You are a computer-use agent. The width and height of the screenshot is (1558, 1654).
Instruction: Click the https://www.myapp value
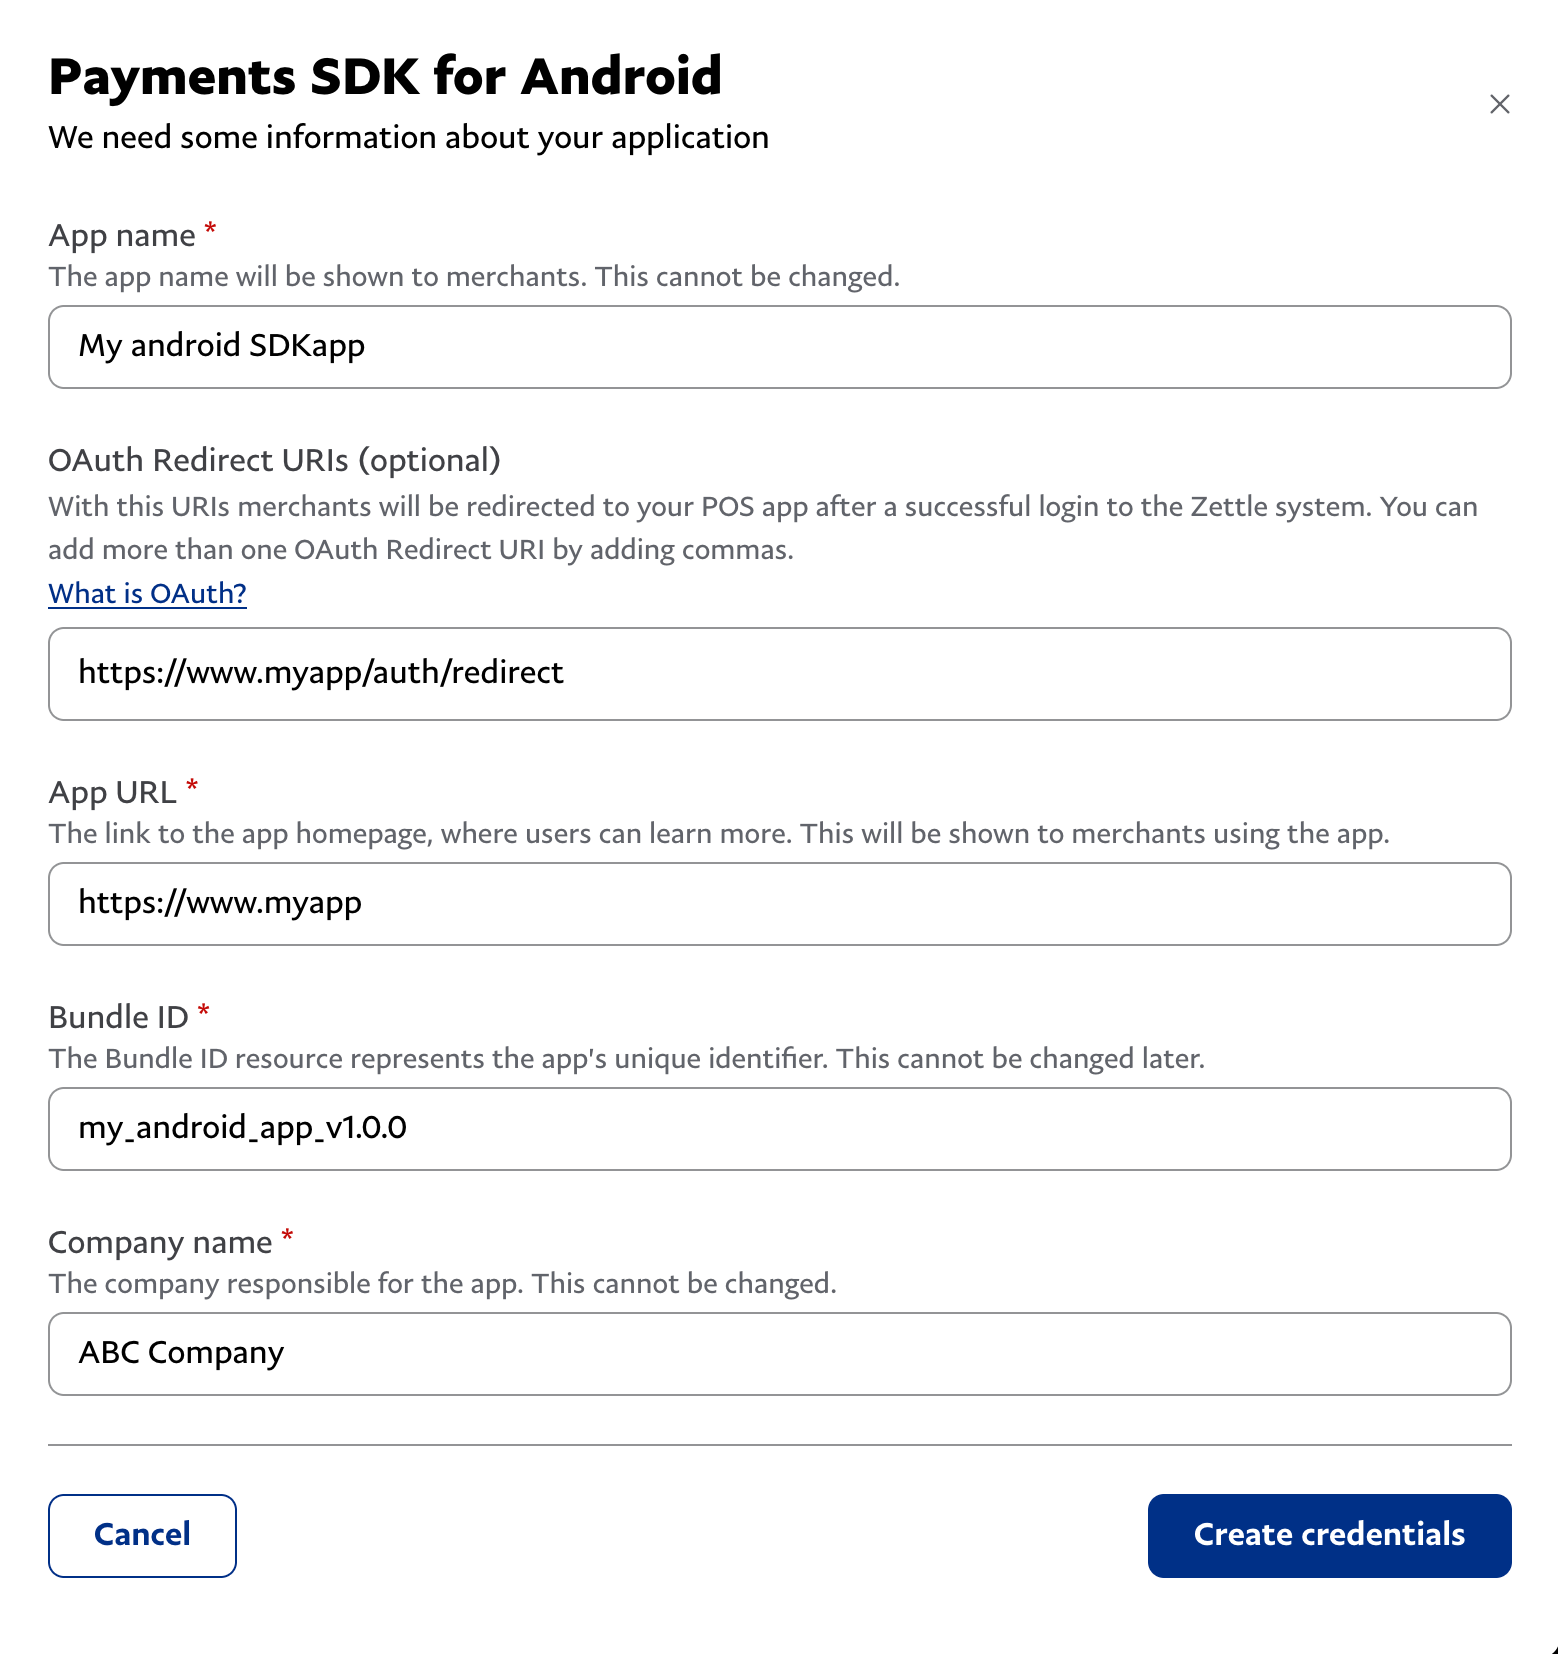tap(220, 903)
